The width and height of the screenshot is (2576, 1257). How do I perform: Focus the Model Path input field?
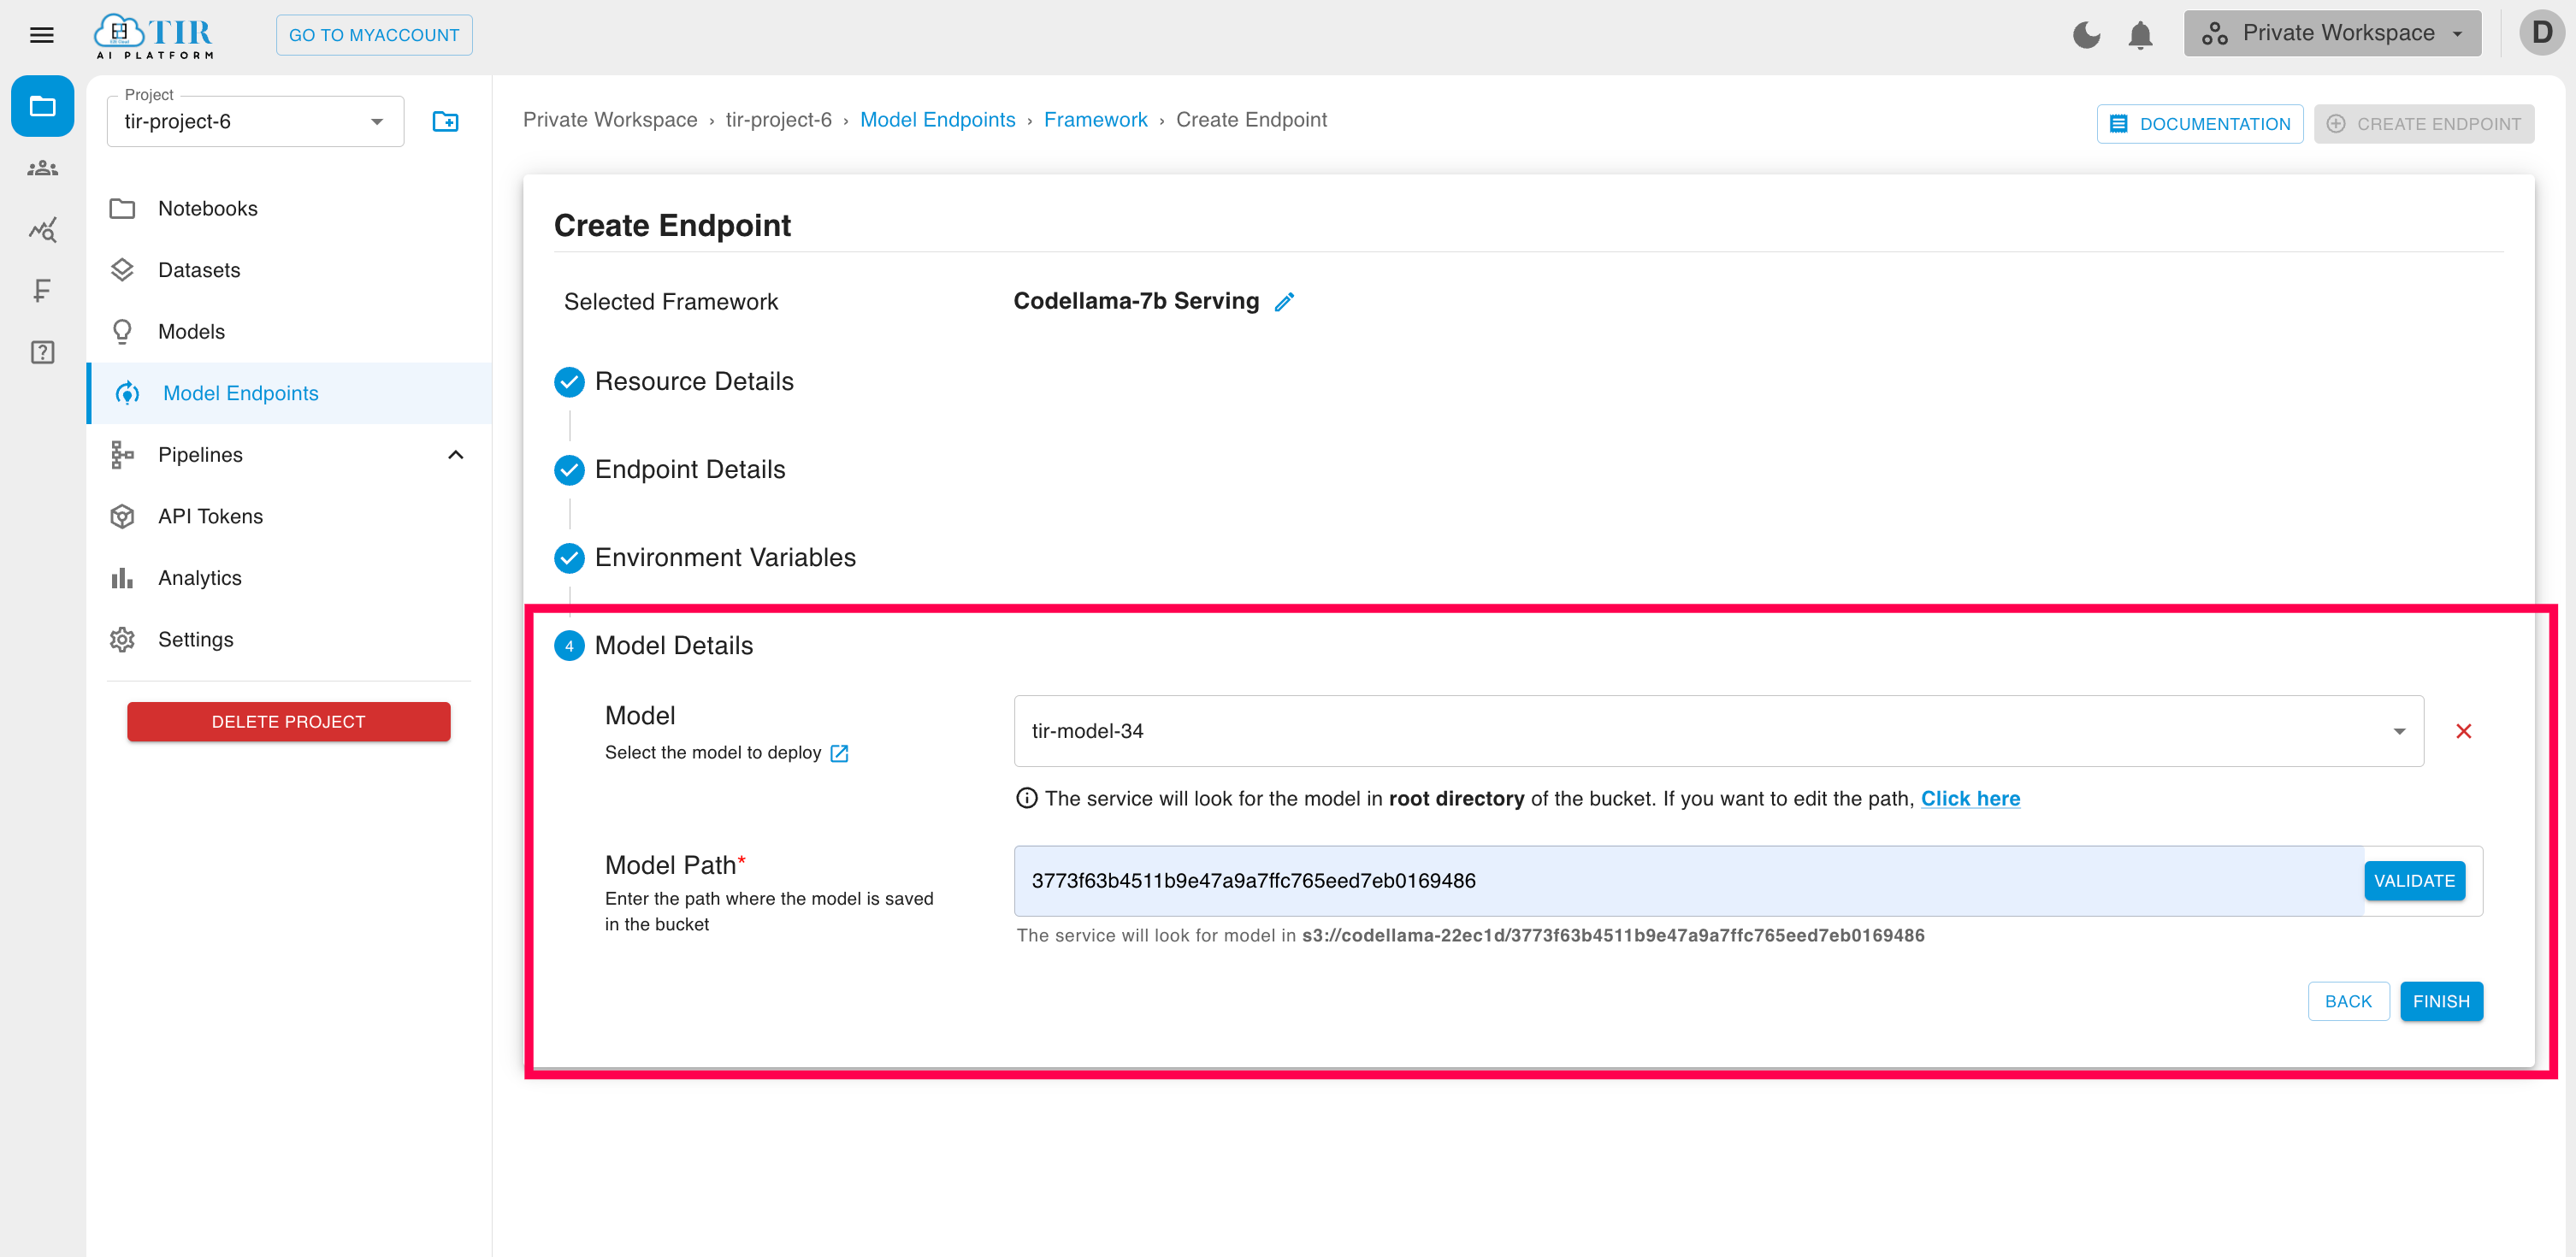pos(1688,882)
